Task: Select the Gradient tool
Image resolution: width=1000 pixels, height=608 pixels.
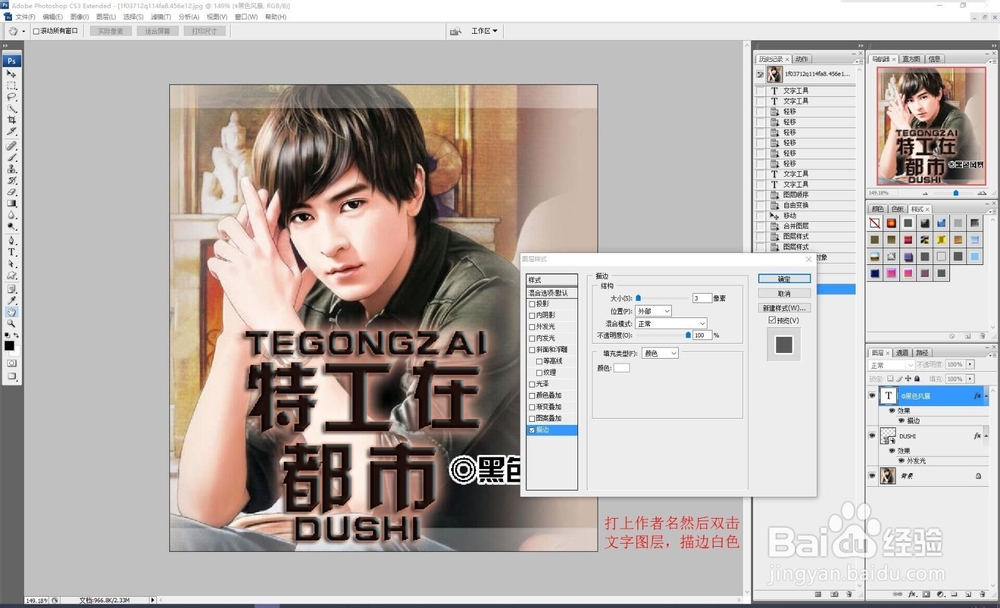Action: 11,204
